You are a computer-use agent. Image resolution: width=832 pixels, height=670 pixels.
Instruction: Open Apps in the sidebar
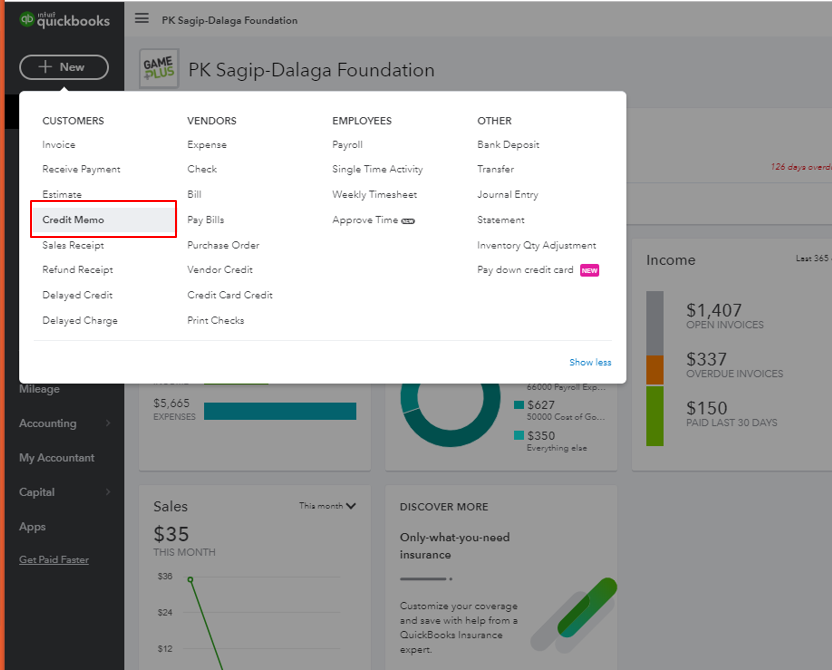point(33,527)
